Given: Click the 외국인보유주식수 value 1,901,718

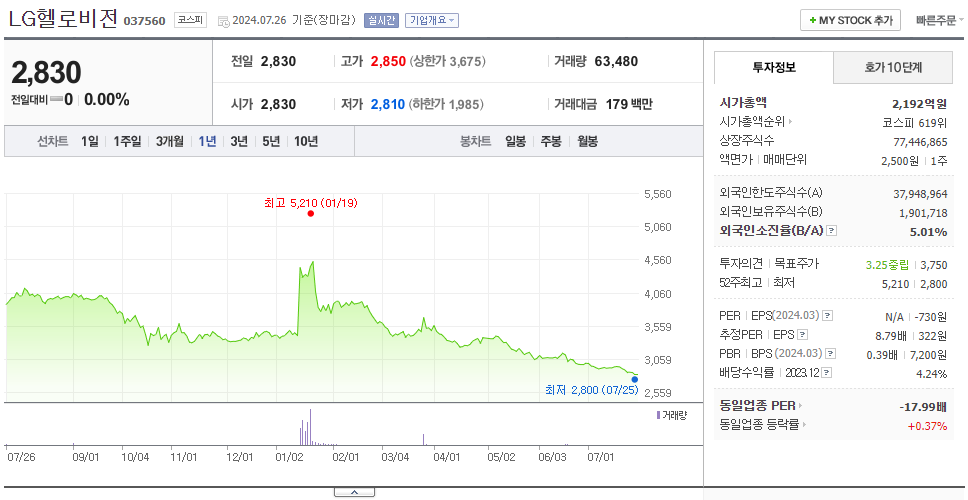Looking at the screenshot, I should [924, 213].
